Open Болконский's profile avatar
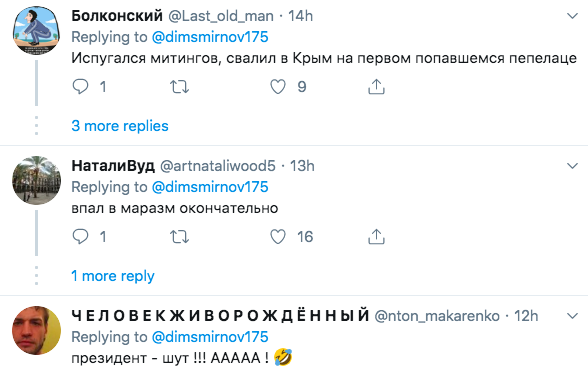This screenshot has width=588, height=375. 36,30
